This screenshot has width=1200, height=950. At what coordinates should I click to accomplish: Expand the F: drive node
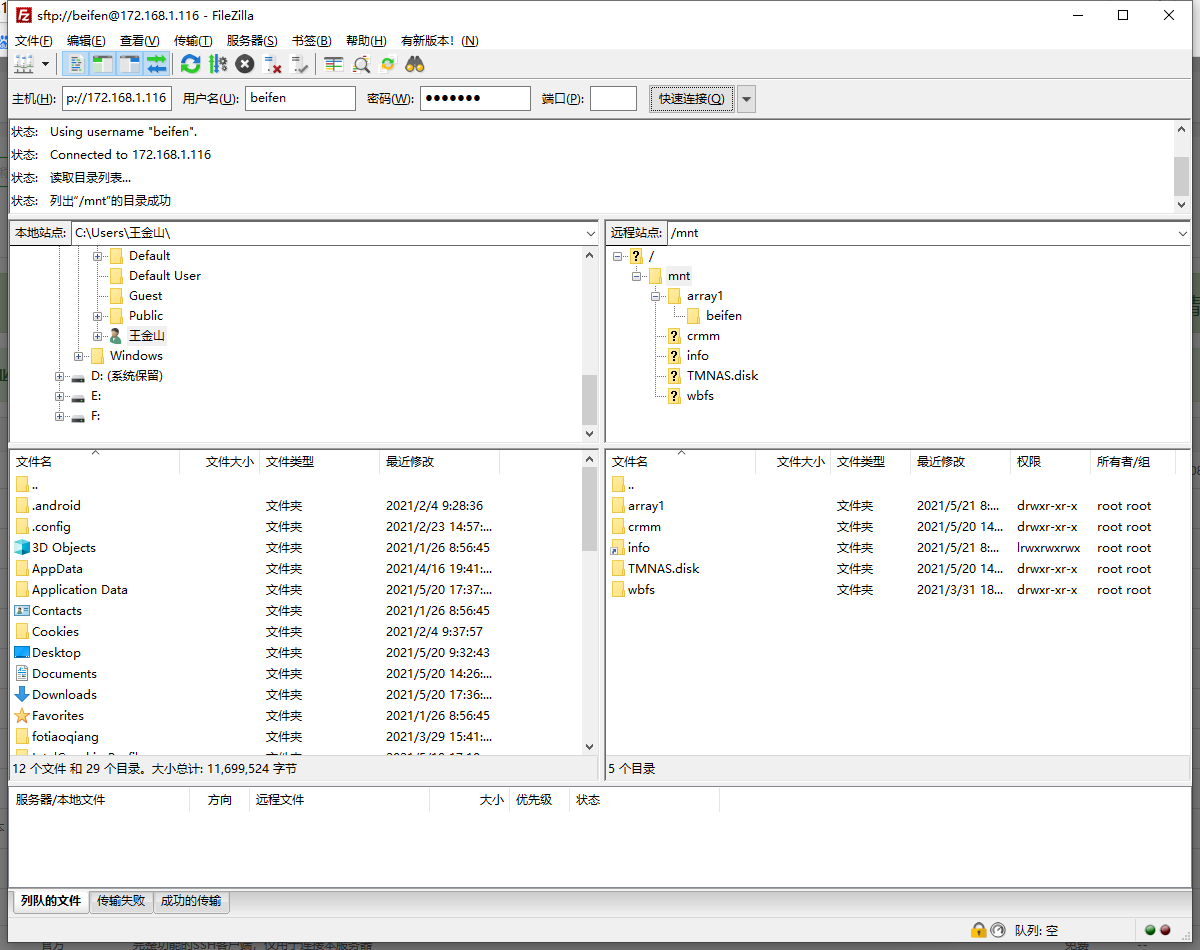[60, 416]
